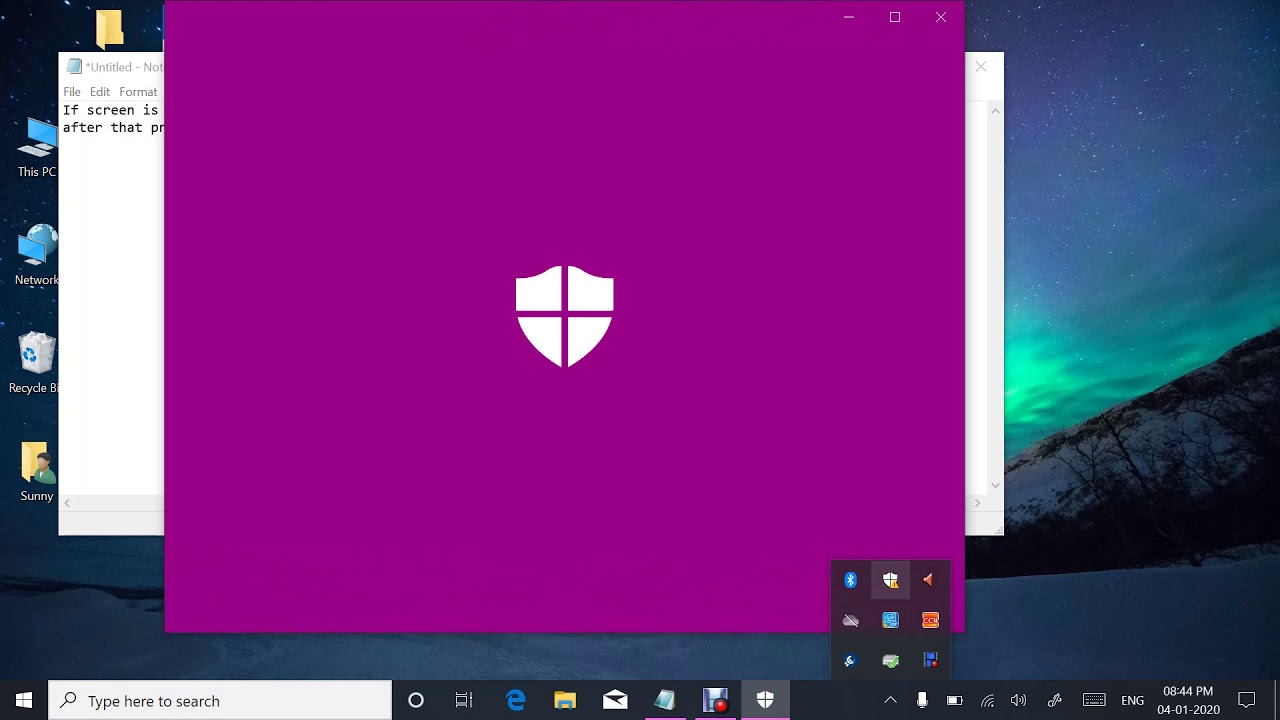The height and width of the screenshot is (720, 1280).
Task: Click the OneDrive cloud icon in overflow tray
Action: [x=850, y=620]
